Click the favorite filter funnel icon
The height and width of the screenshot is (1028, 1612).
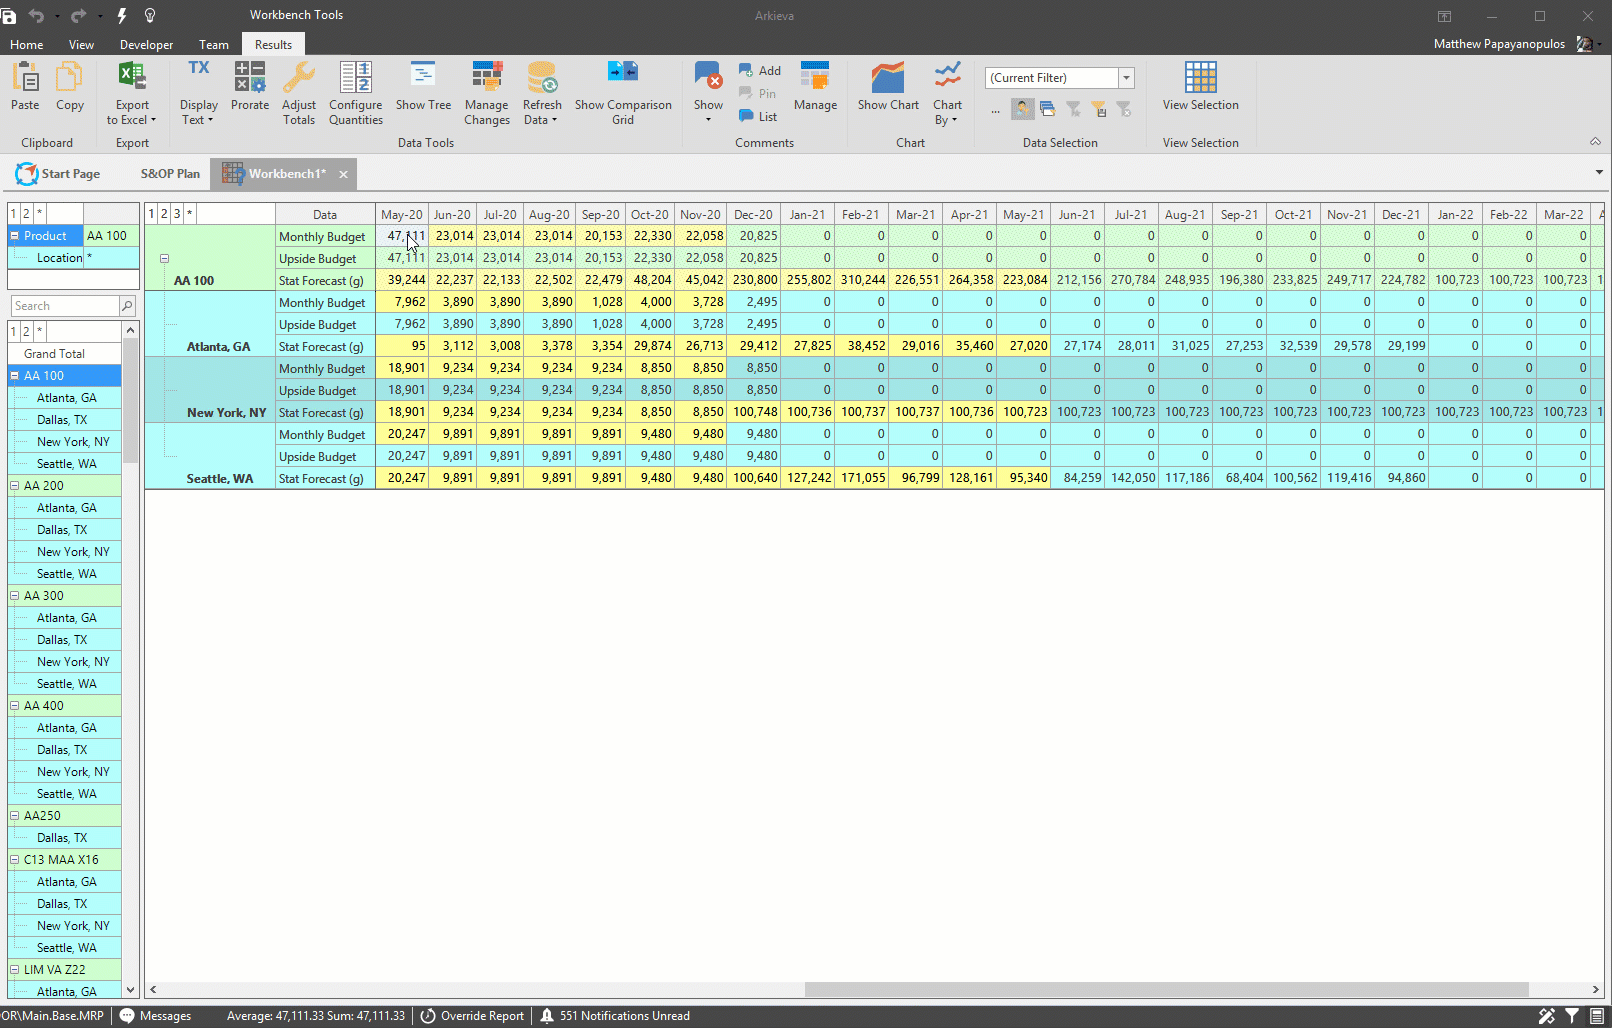[x=1073, y=109]
